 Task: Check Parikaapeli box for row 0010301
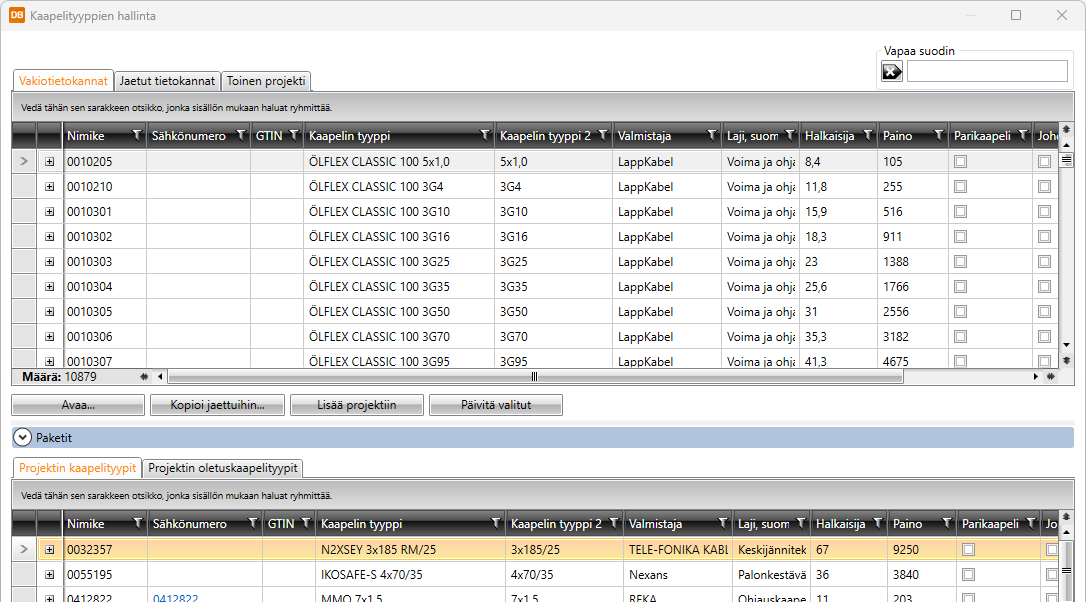[x=960, y=211]
